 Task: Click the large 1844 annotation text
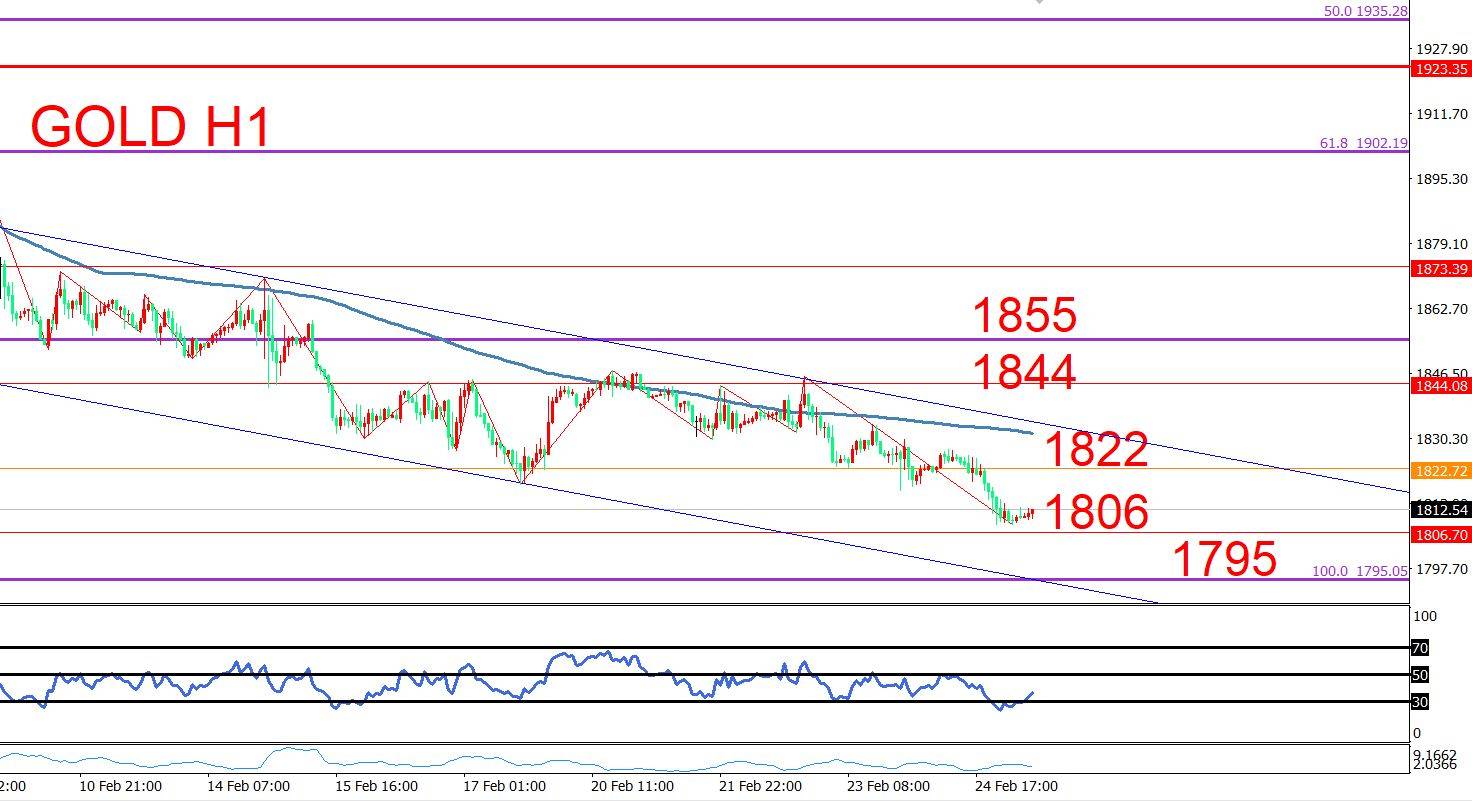coord(1024,373)
